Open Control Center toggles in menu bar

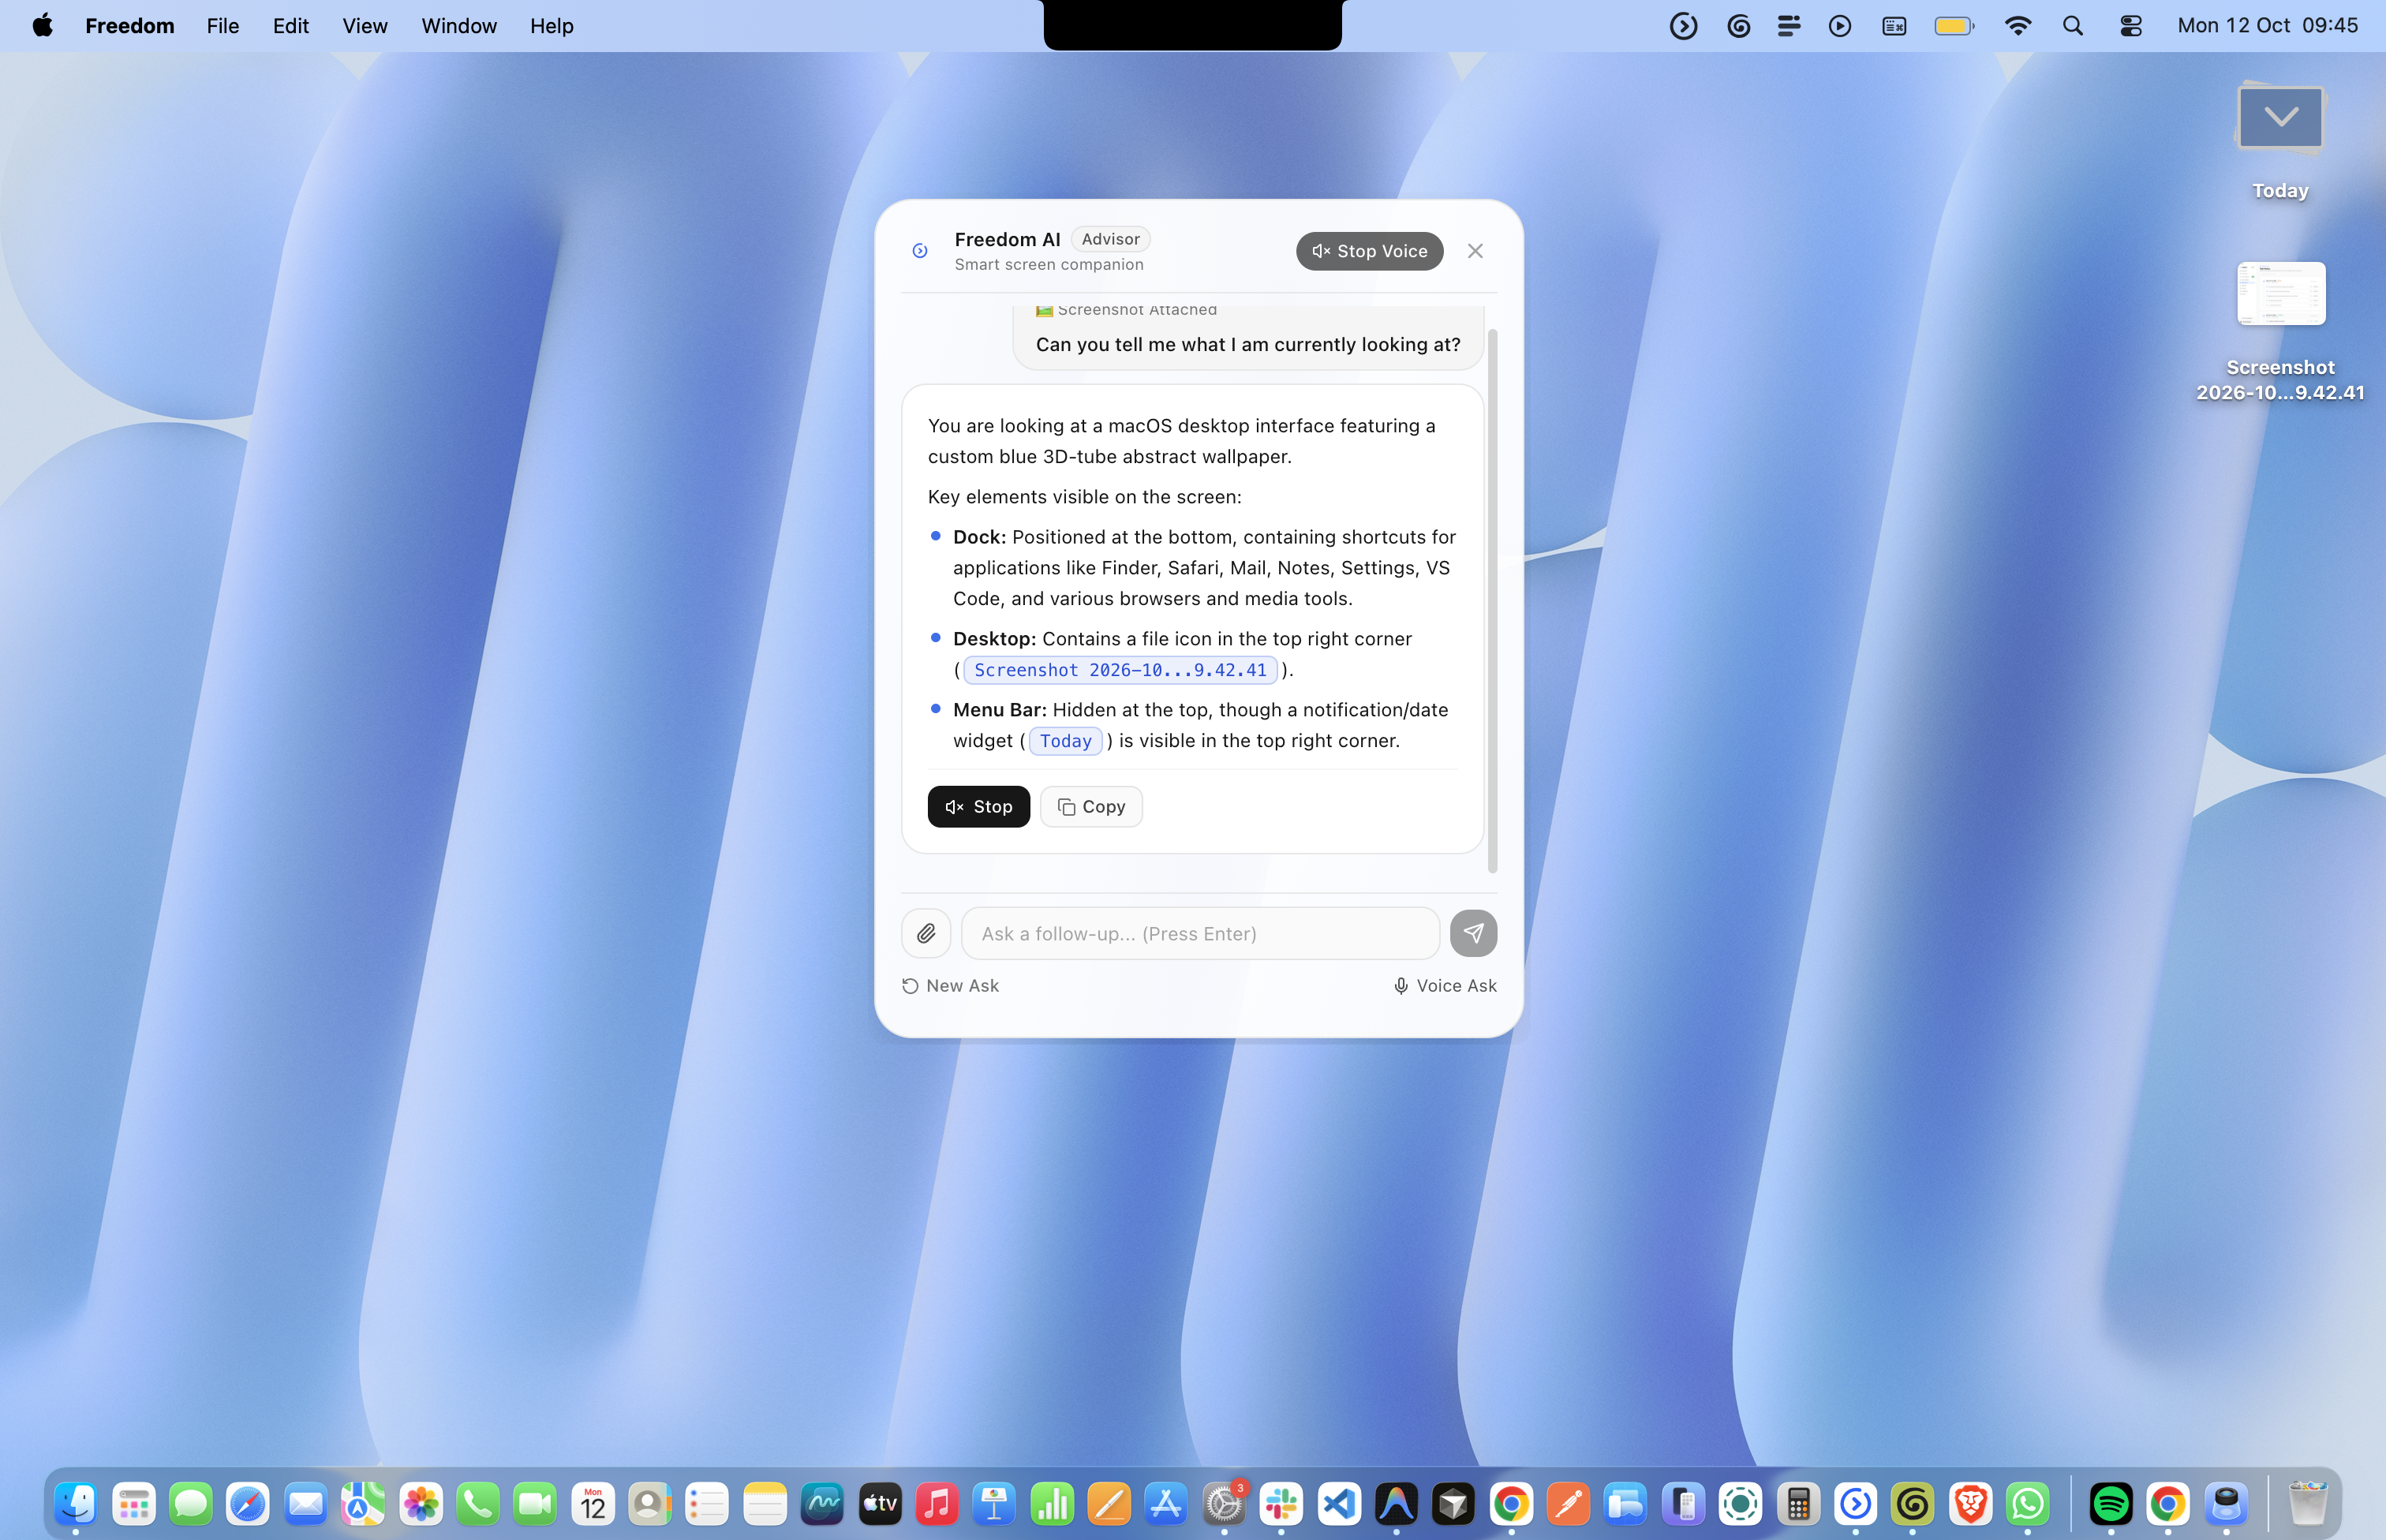coord(2130,26)
